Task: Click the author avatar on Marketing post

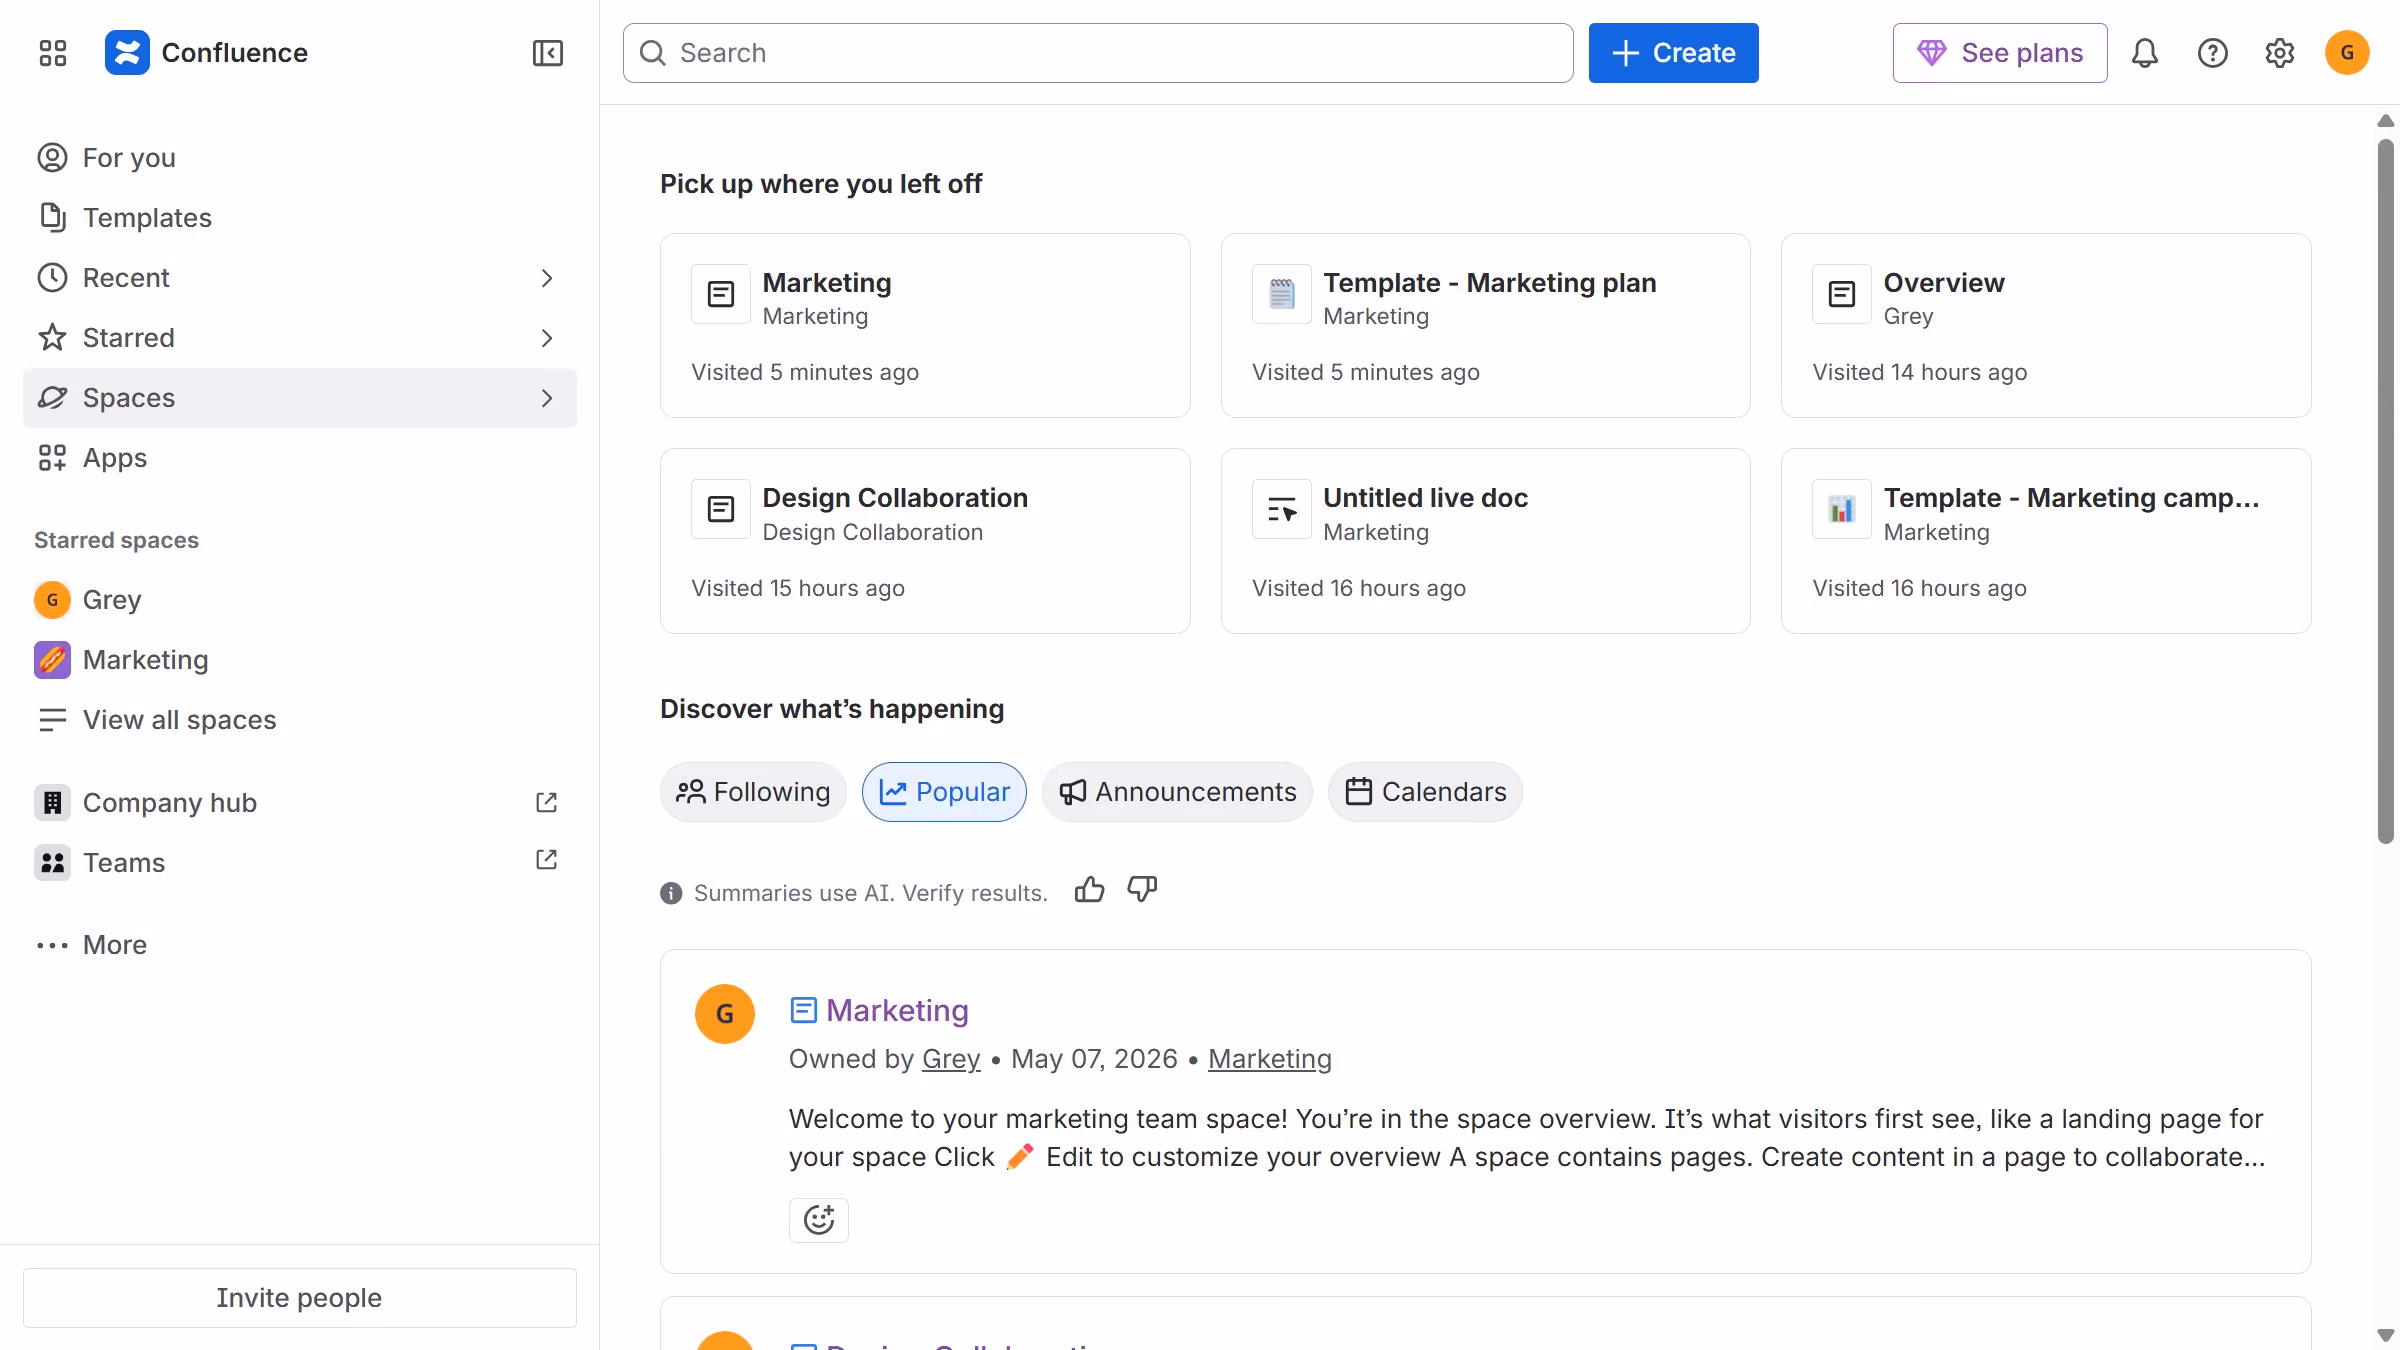Action: pos(724,1014)
